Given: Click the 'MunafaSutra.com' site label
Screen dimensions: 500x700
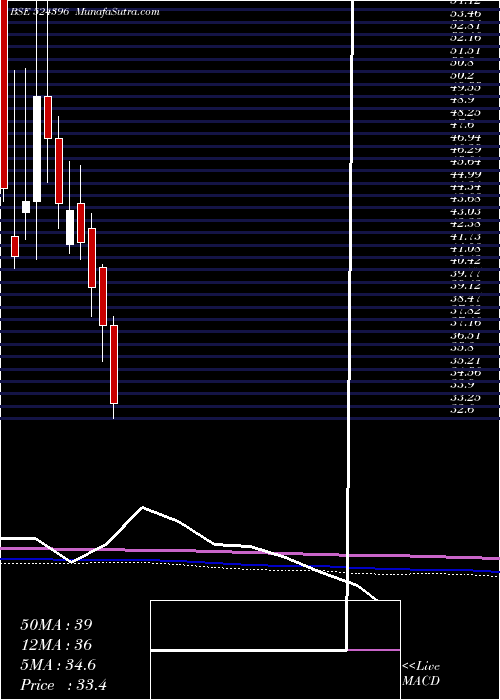Looking at the screenshot, I should pyautogui.click(x=117, y=12).
